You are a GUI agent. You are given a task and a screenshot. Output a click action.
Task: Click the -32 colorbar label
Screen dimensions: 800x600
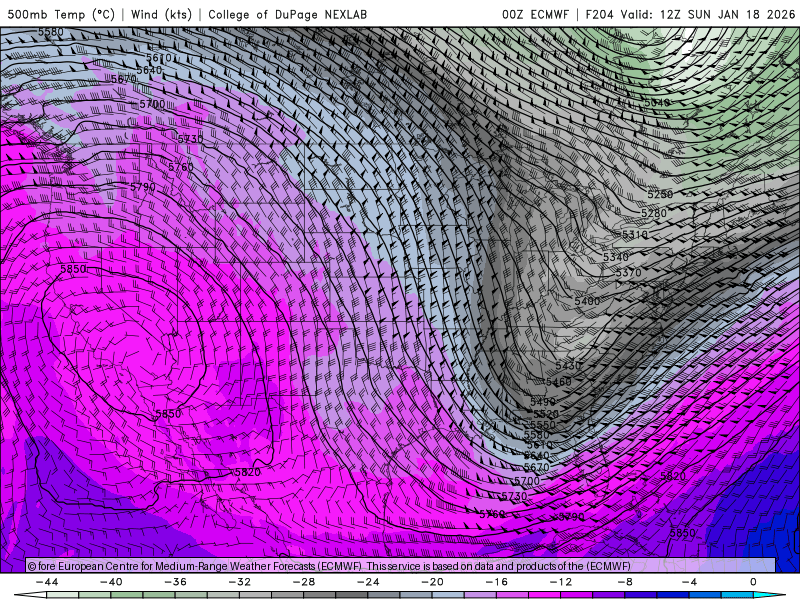click(240, 582)
